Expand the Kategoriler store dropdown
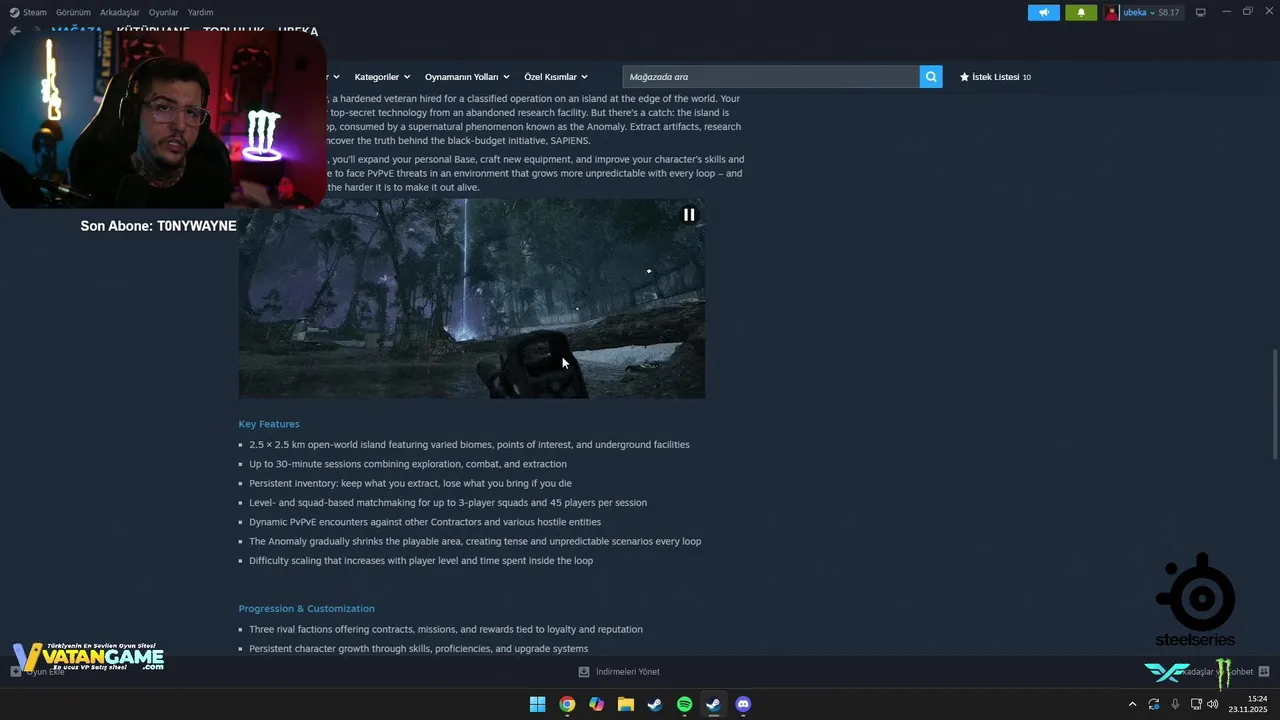 (382, 77)
